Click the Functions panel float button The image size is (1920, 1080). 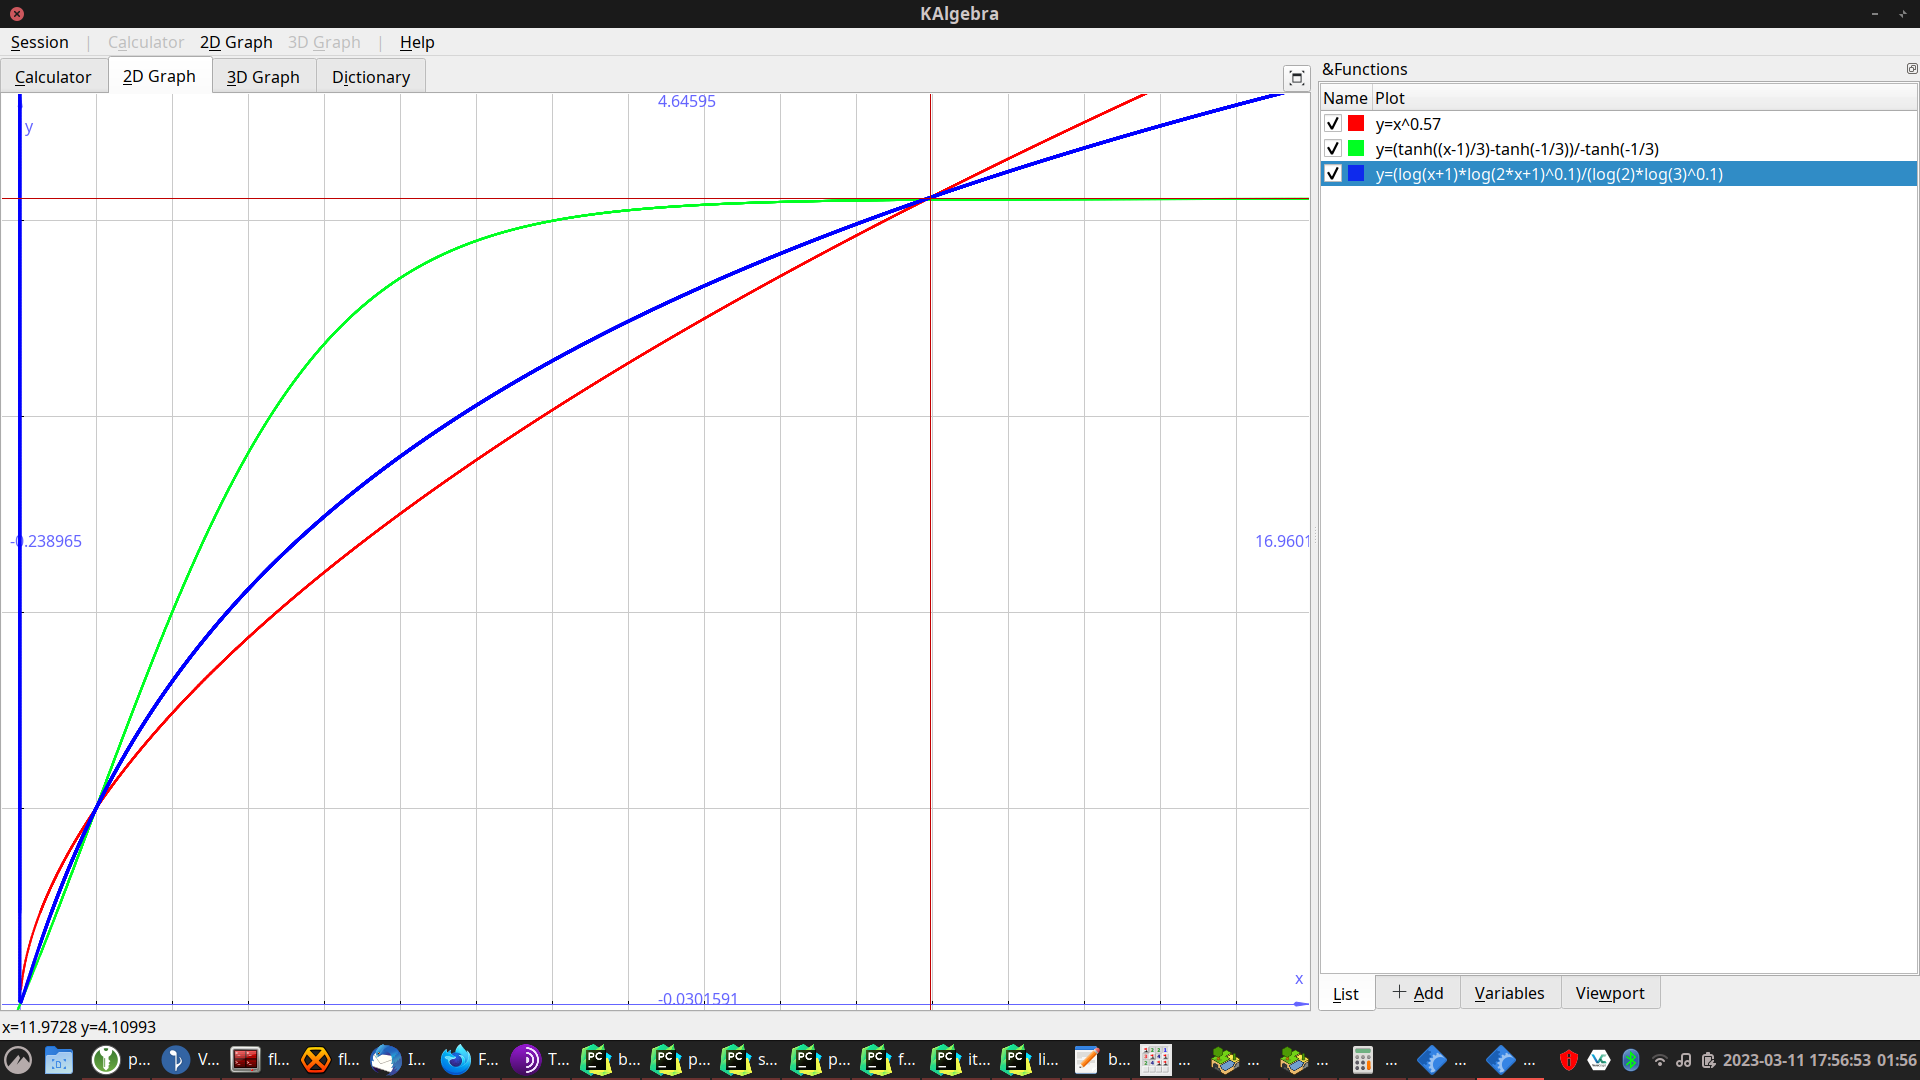1911,69
